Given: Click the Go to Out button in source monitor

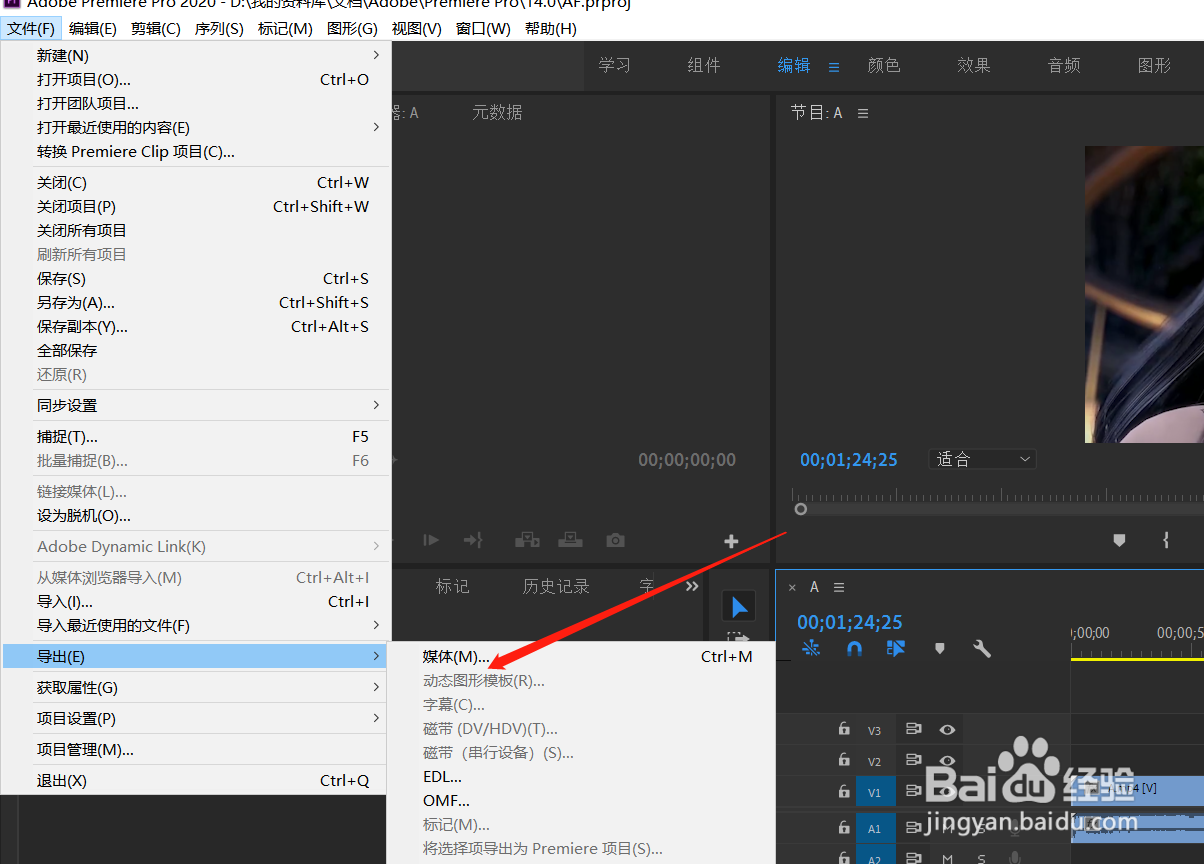Looking at the screenshot, I should pos(473,540).
